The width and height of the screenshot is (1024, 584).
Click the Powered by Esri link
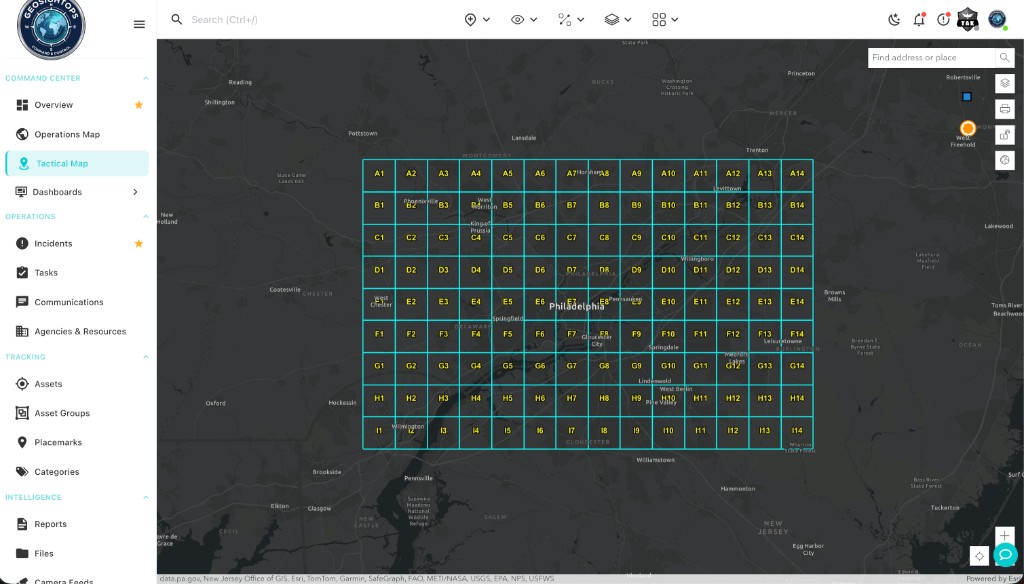[x=995, y=579]
